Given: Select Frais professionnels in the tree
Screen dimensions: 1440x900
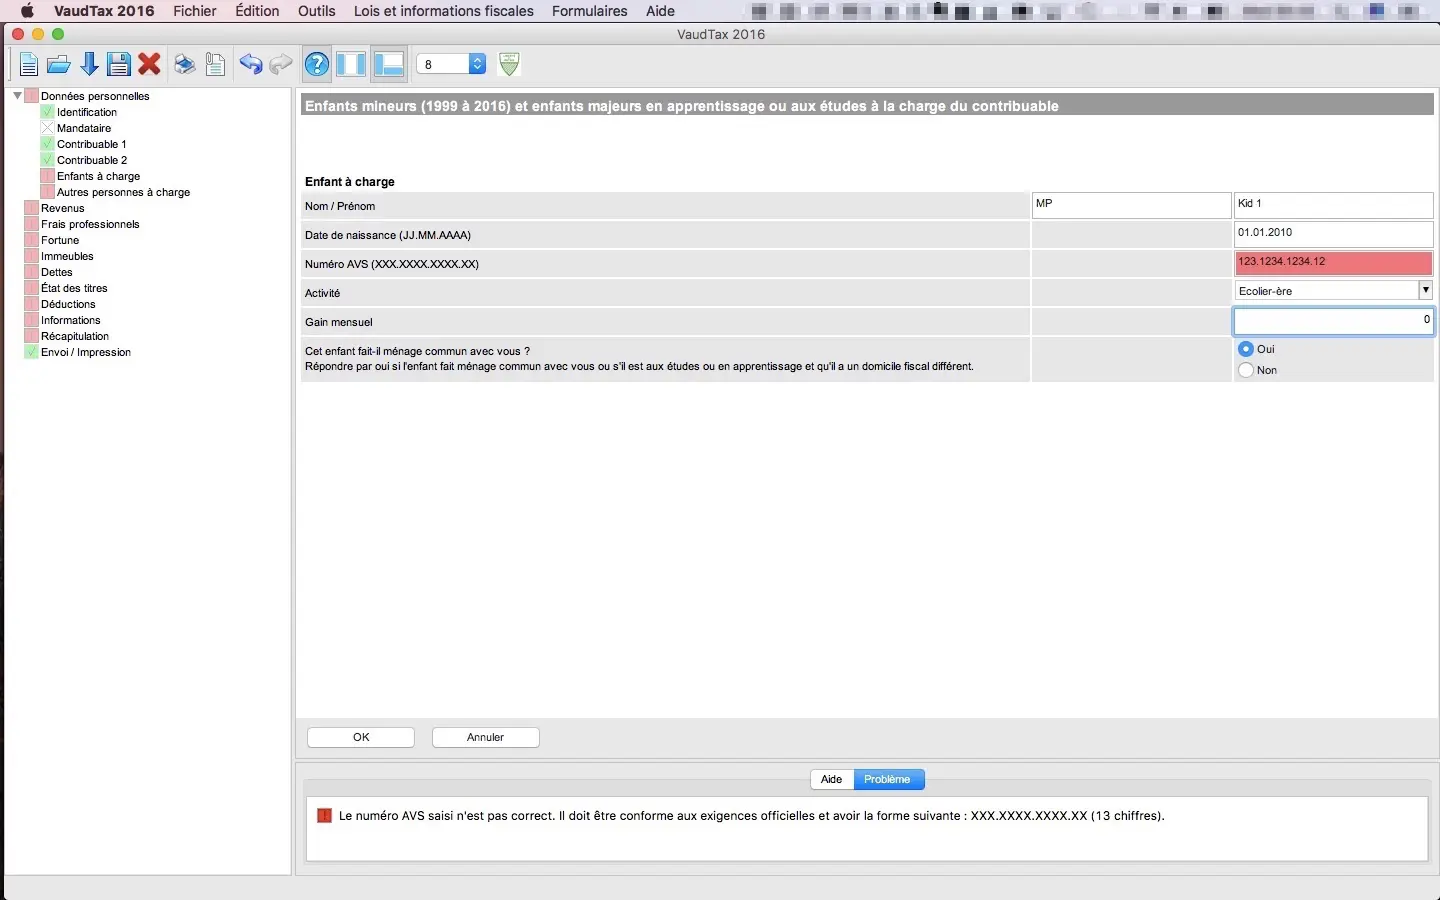Looking at the screenshot, I should (x=90, y=224).
